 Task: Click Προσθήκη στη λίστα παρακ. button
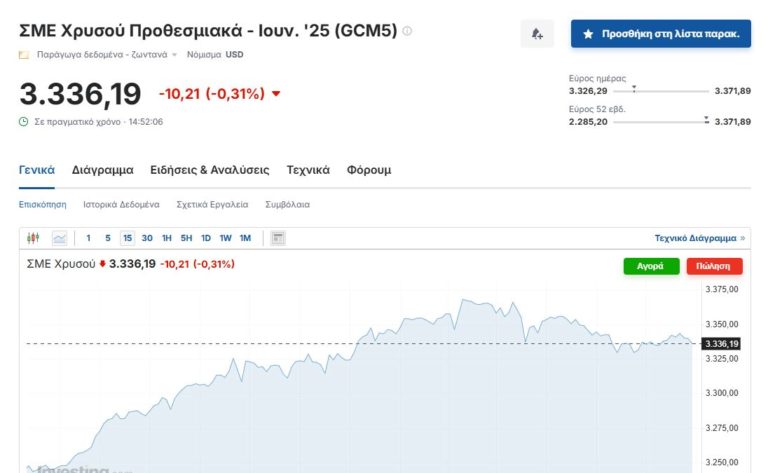[661, 33]
